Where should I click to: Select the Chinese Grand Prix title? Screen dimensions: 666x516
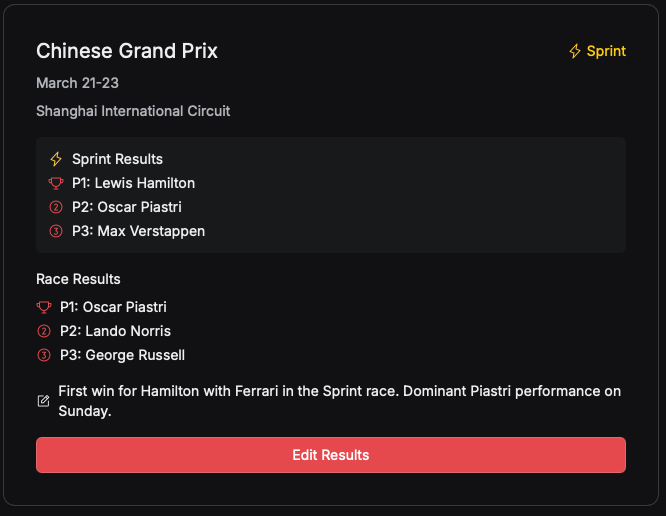click(127, 51)
